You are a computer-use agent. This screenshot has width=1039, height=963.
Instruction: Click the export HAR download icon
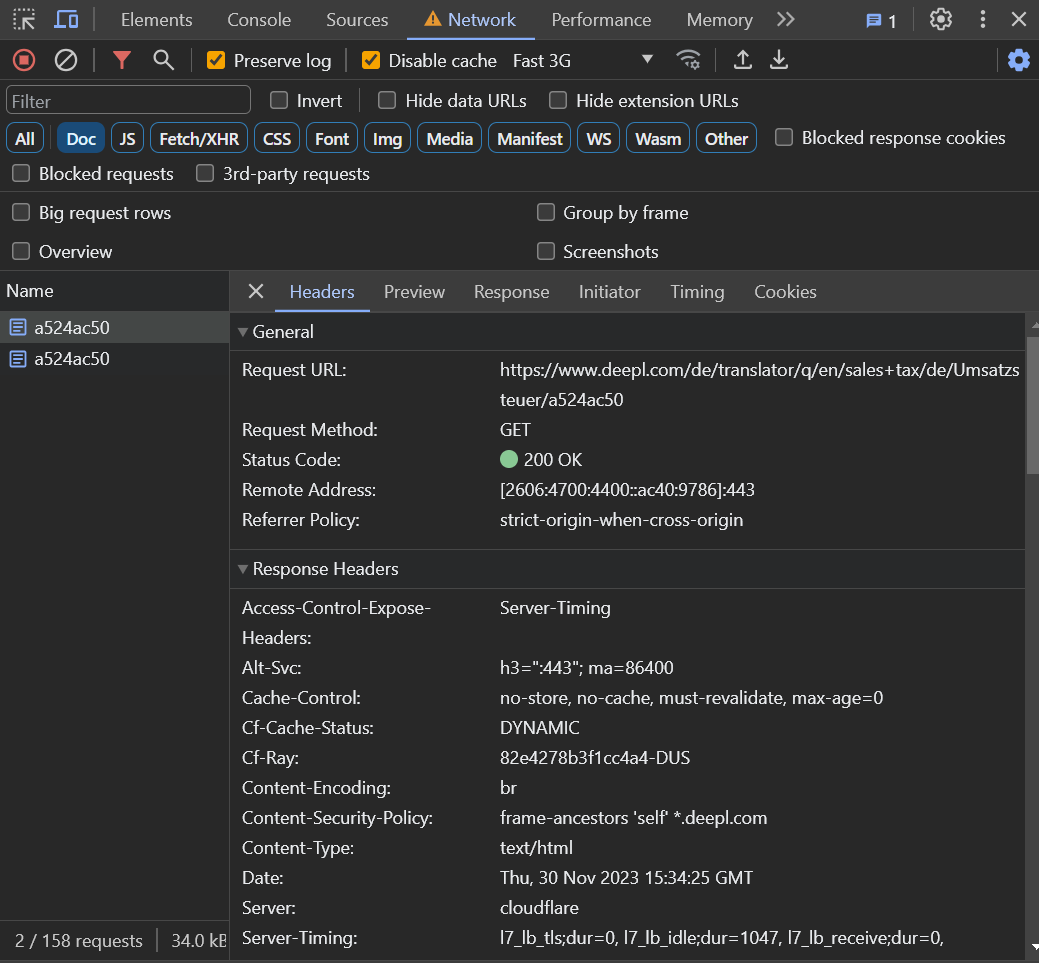tap(779, 60)
